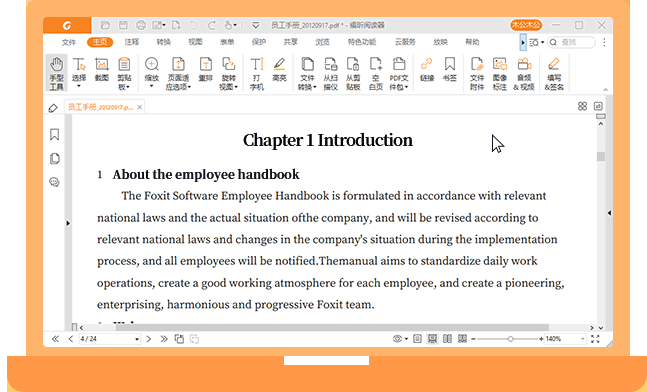
Task: Select the Highlight tool (高亮)
Action: click(279, 69)
